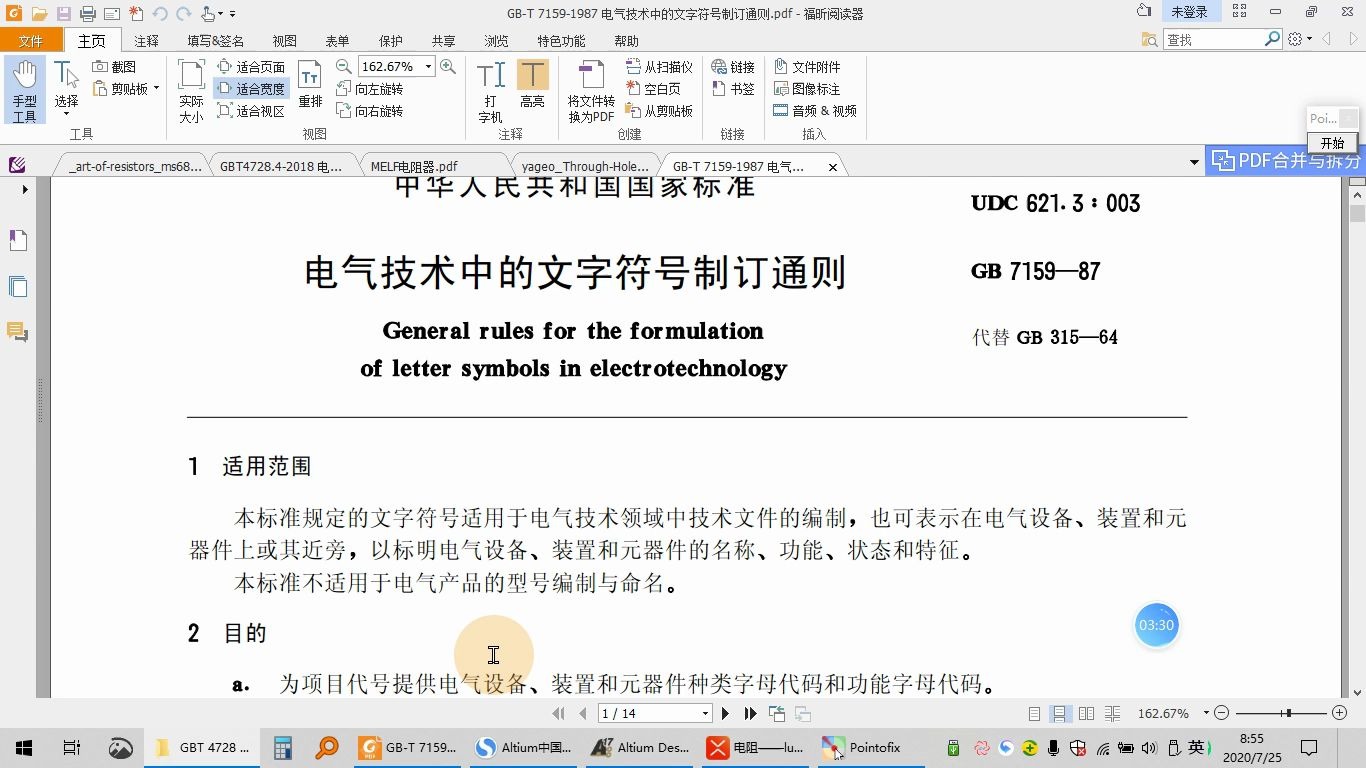Switch to the MELF电阻器.pdf document tab
The width and height of the screenshot is (1366, 768).
[414, 166]
